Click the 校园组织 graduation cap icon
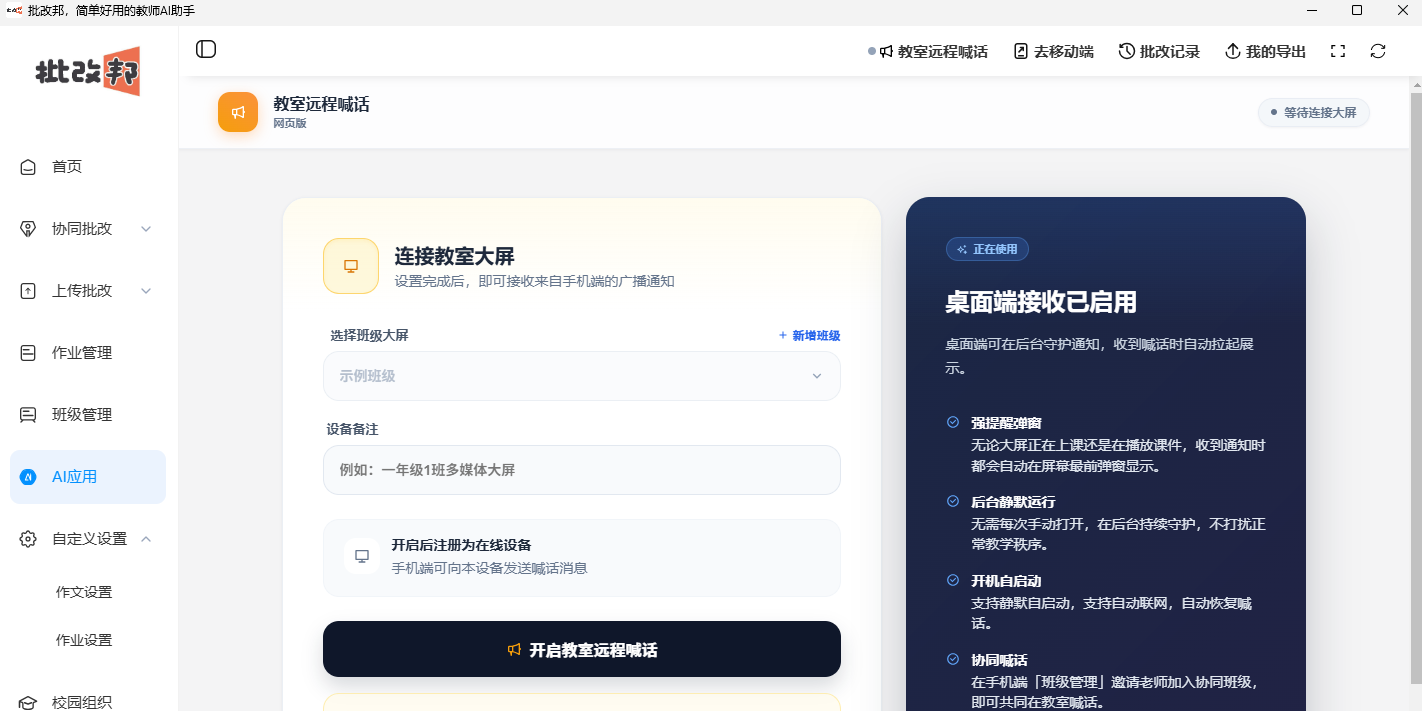Viewport: 1422px width, 711px height. click(29, 702)
